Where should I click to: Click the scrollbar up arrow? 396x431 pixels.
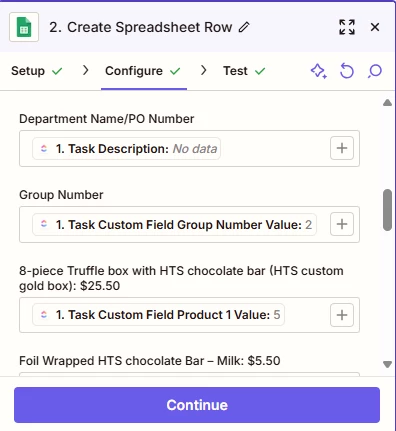(387, 103)
